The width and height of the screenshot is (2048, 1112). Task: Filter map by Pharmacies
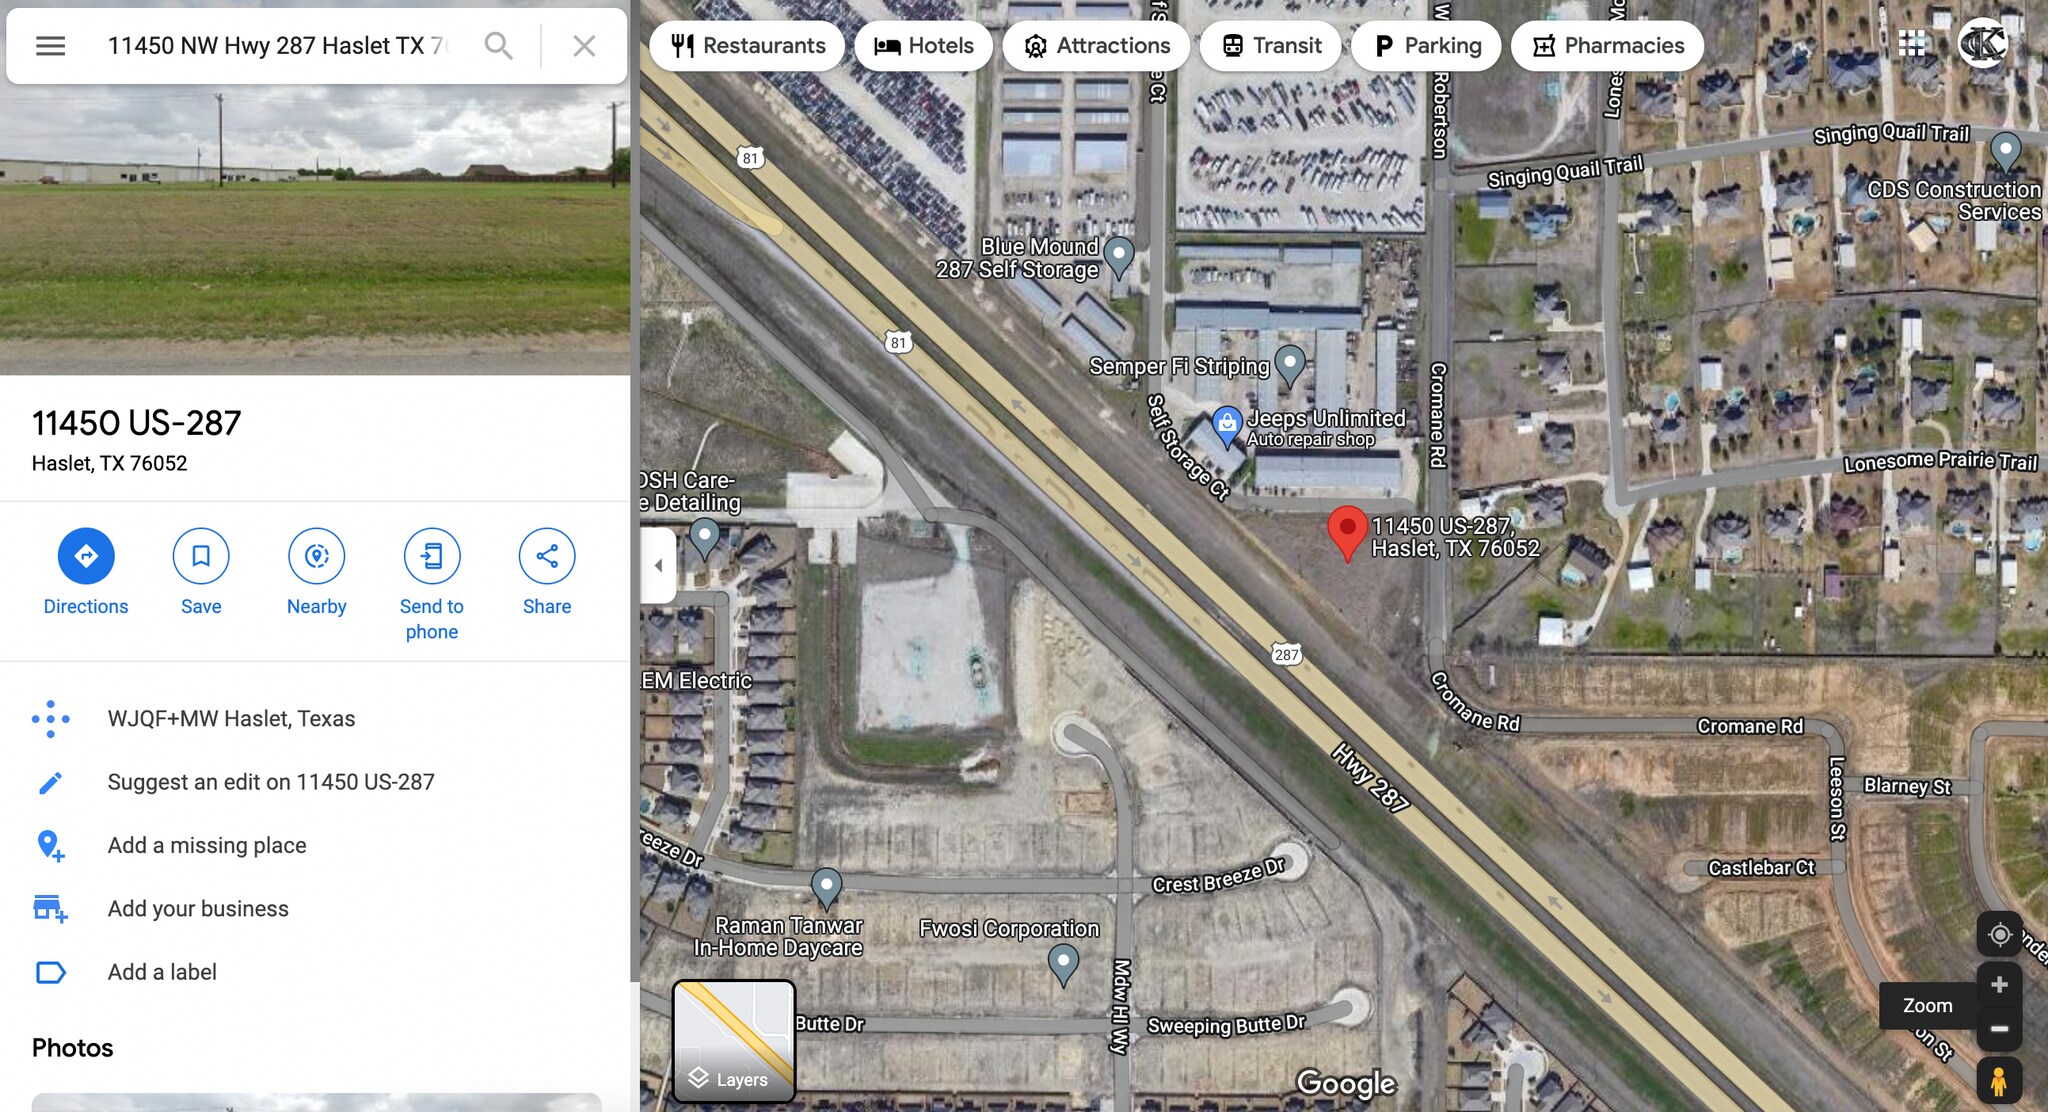click(x=1607, y=46)
